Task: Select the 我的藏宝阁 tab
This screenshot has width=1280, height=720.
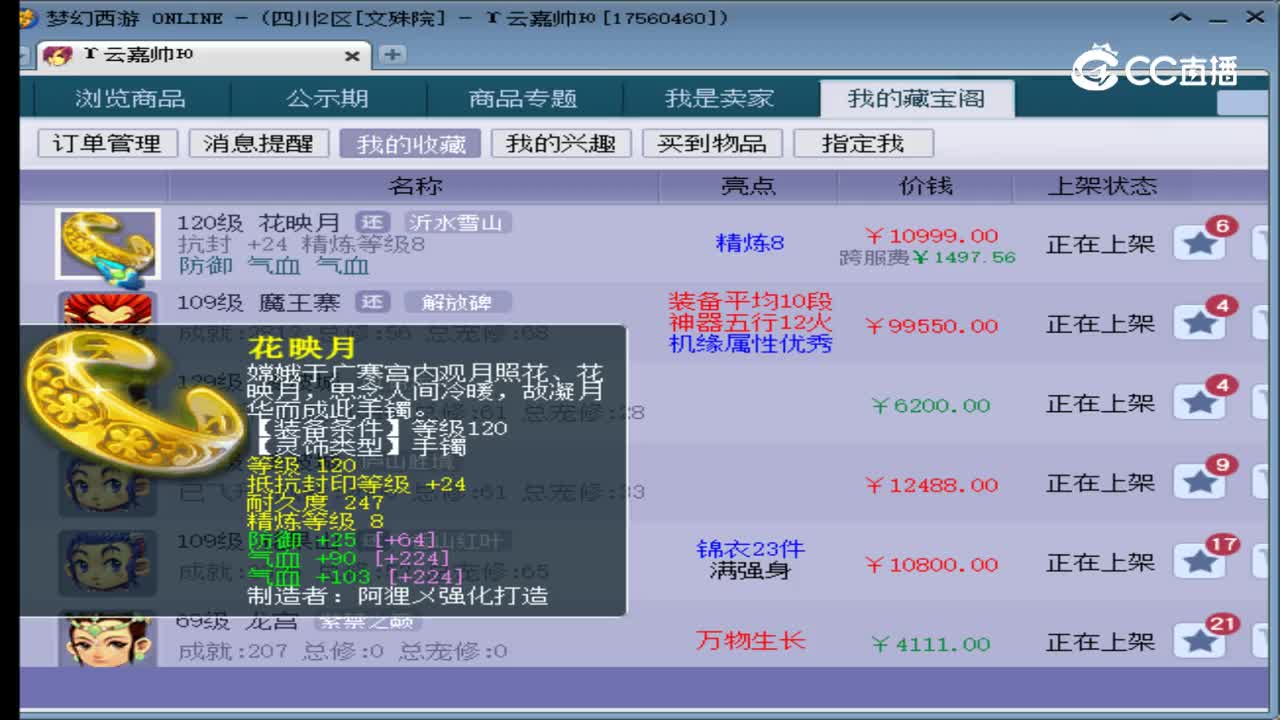Action: point(916,99)
